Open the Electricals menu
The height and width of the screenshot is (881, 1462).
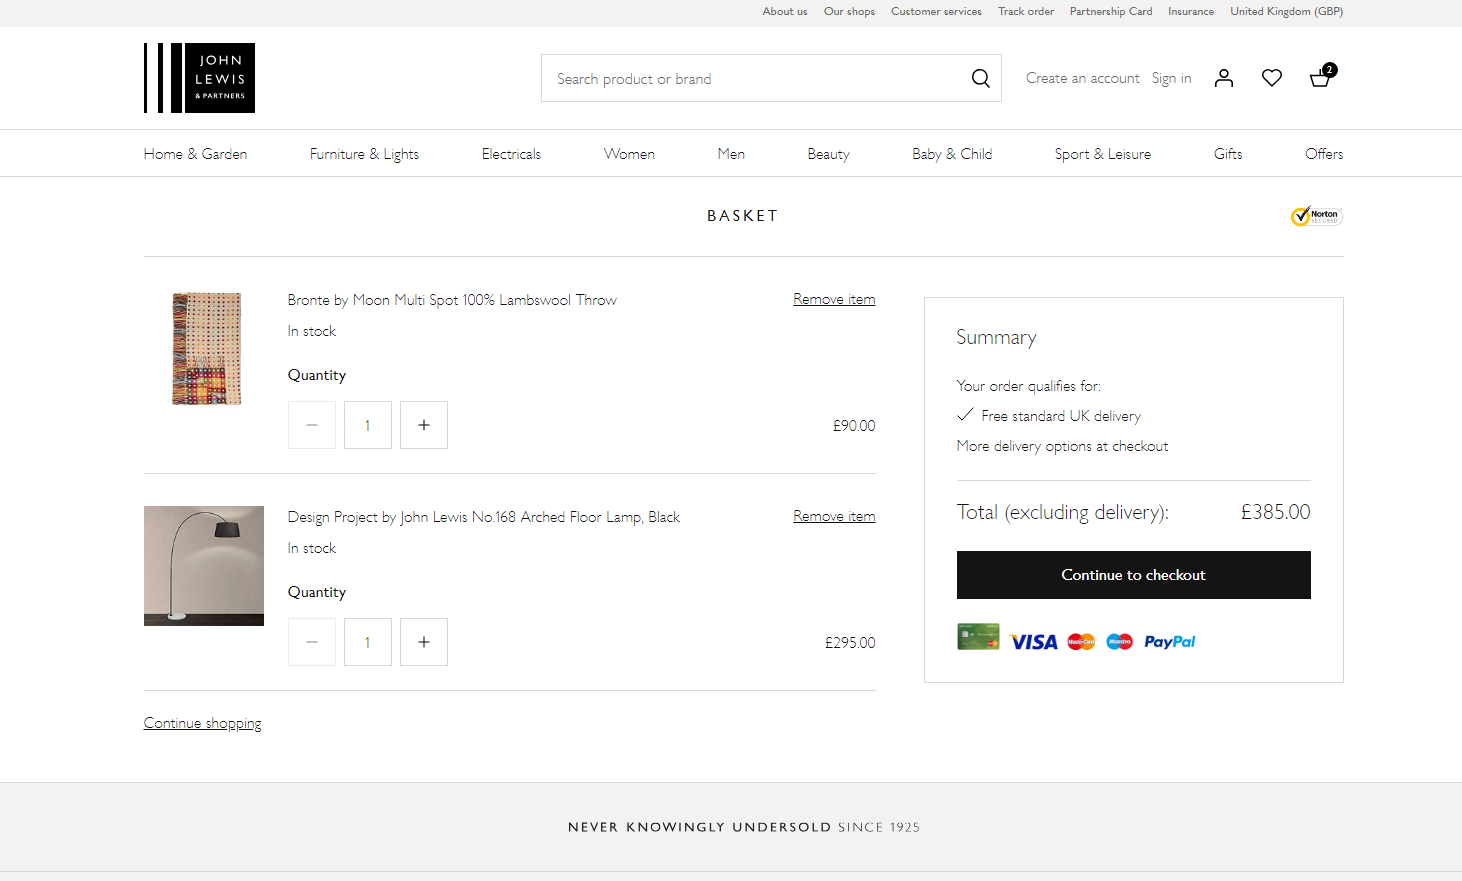pyautogui.click(x=511, y=154)
